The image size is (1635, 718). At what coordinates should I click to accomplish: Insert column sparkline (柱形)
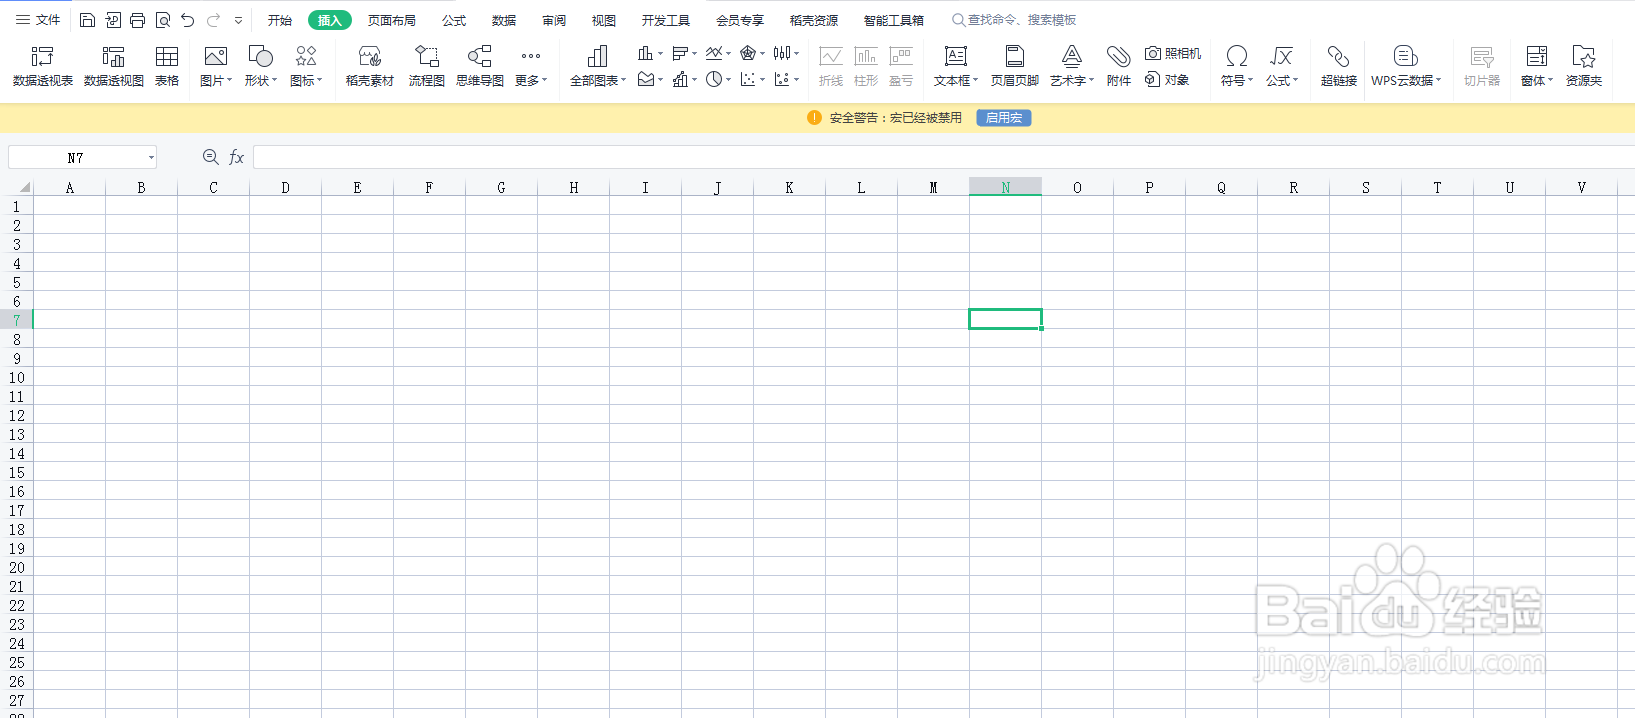(866, 67)
